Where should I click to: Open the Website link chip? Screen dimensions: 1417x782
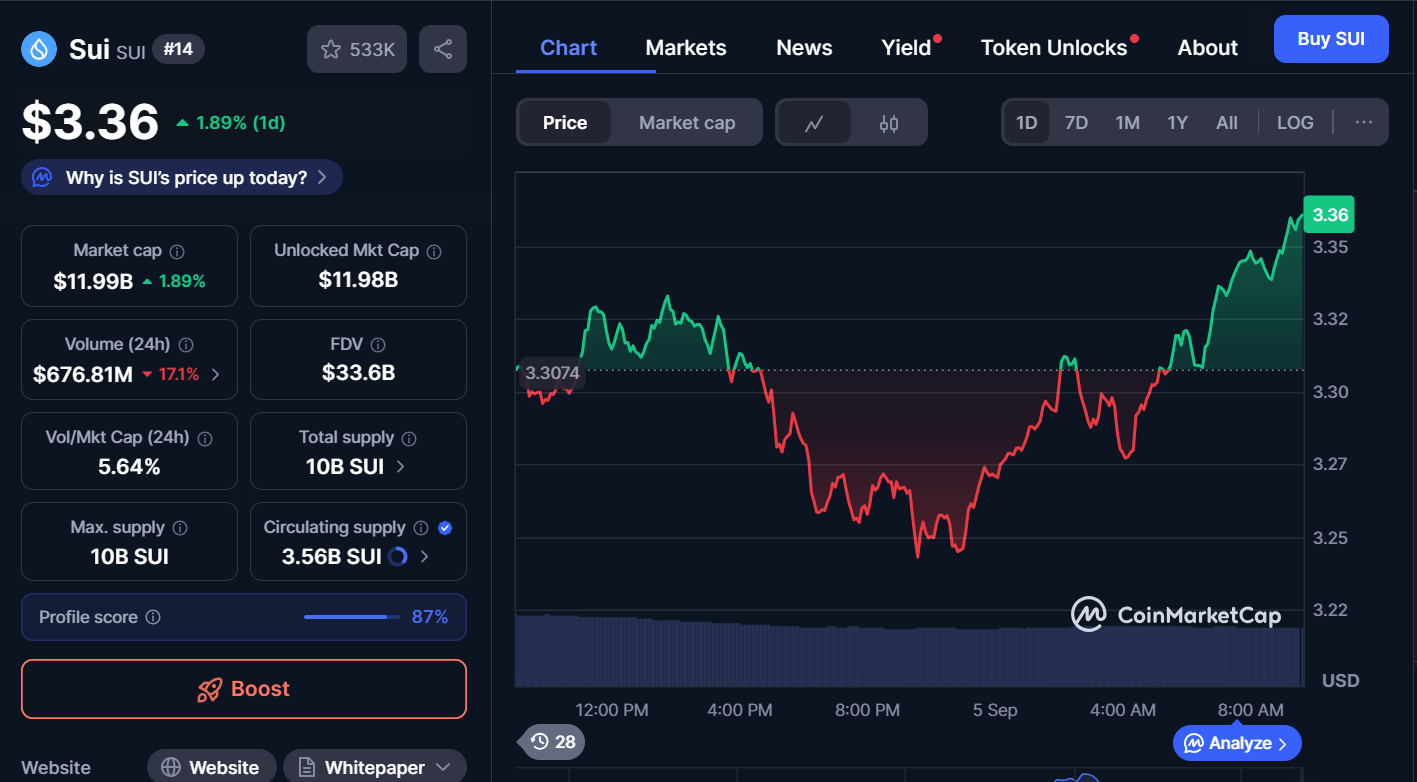[212, 767]
